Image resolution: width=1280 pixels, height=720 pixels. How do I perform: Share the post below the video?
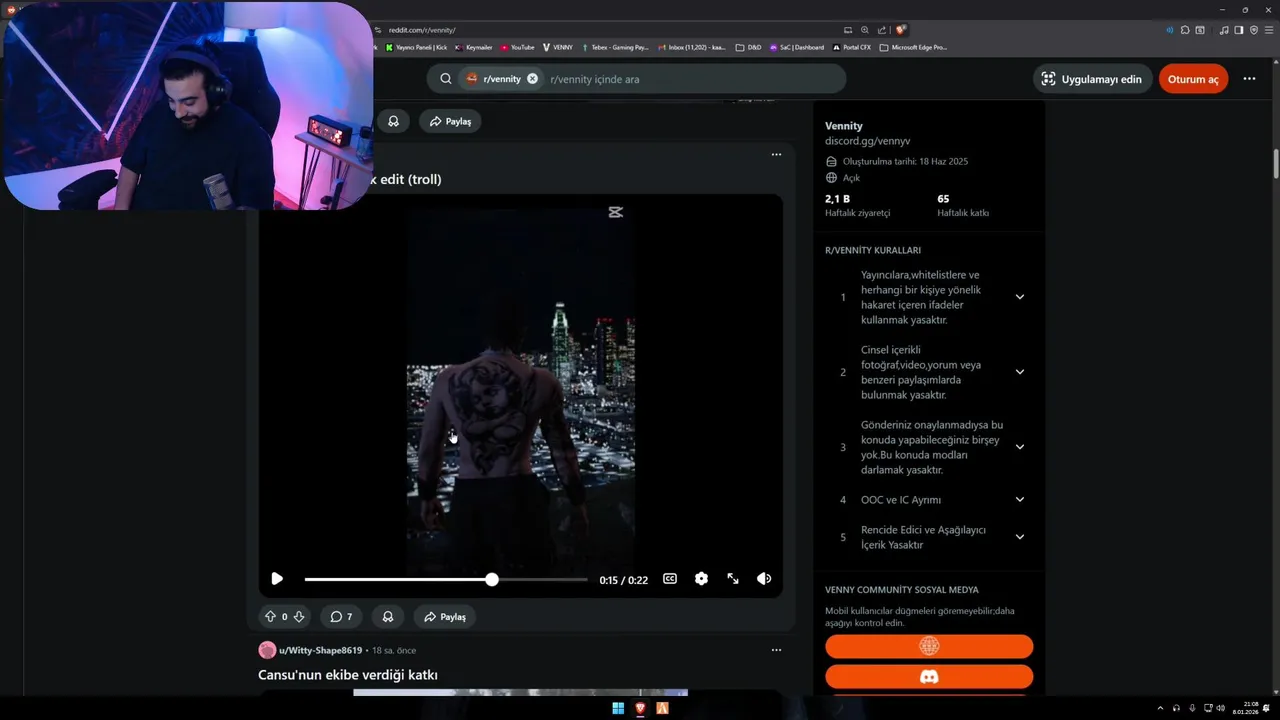[x=445, y=617]
